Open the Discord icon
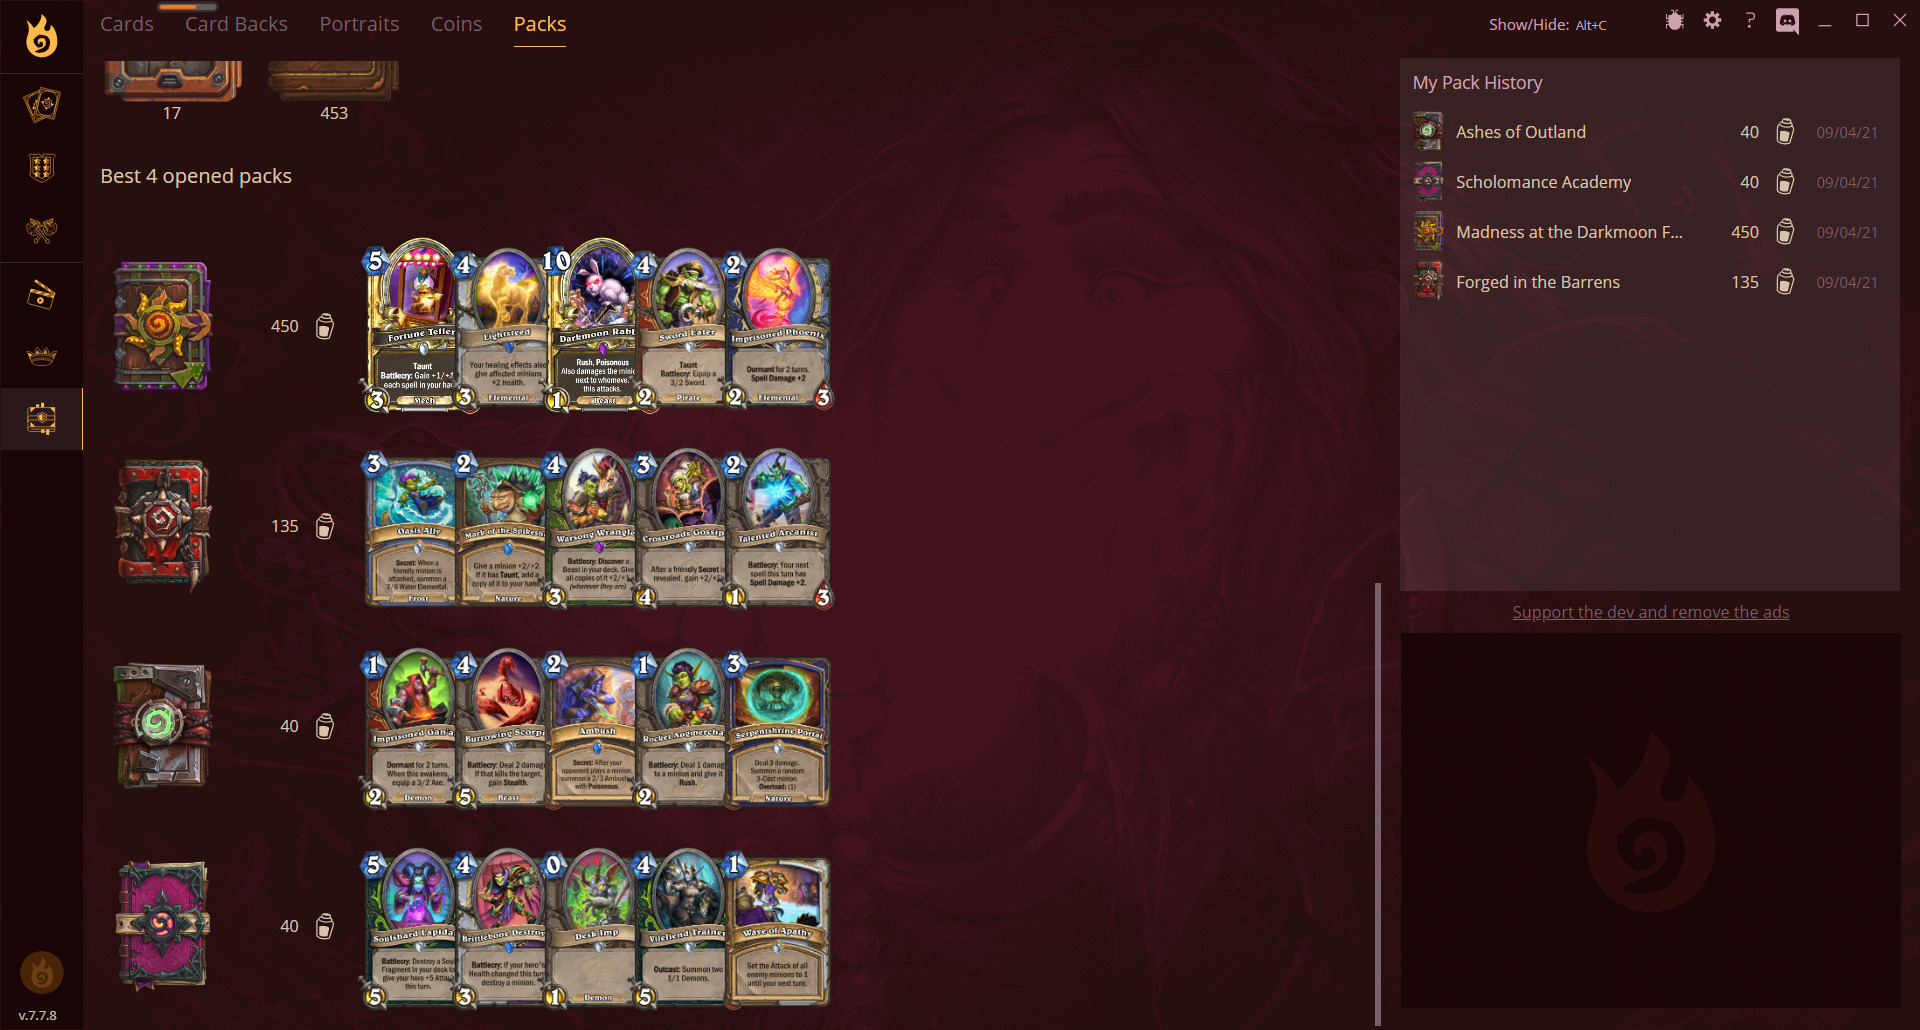Viewport: 1920px width, 1030px height. (x=1787, y=21)
